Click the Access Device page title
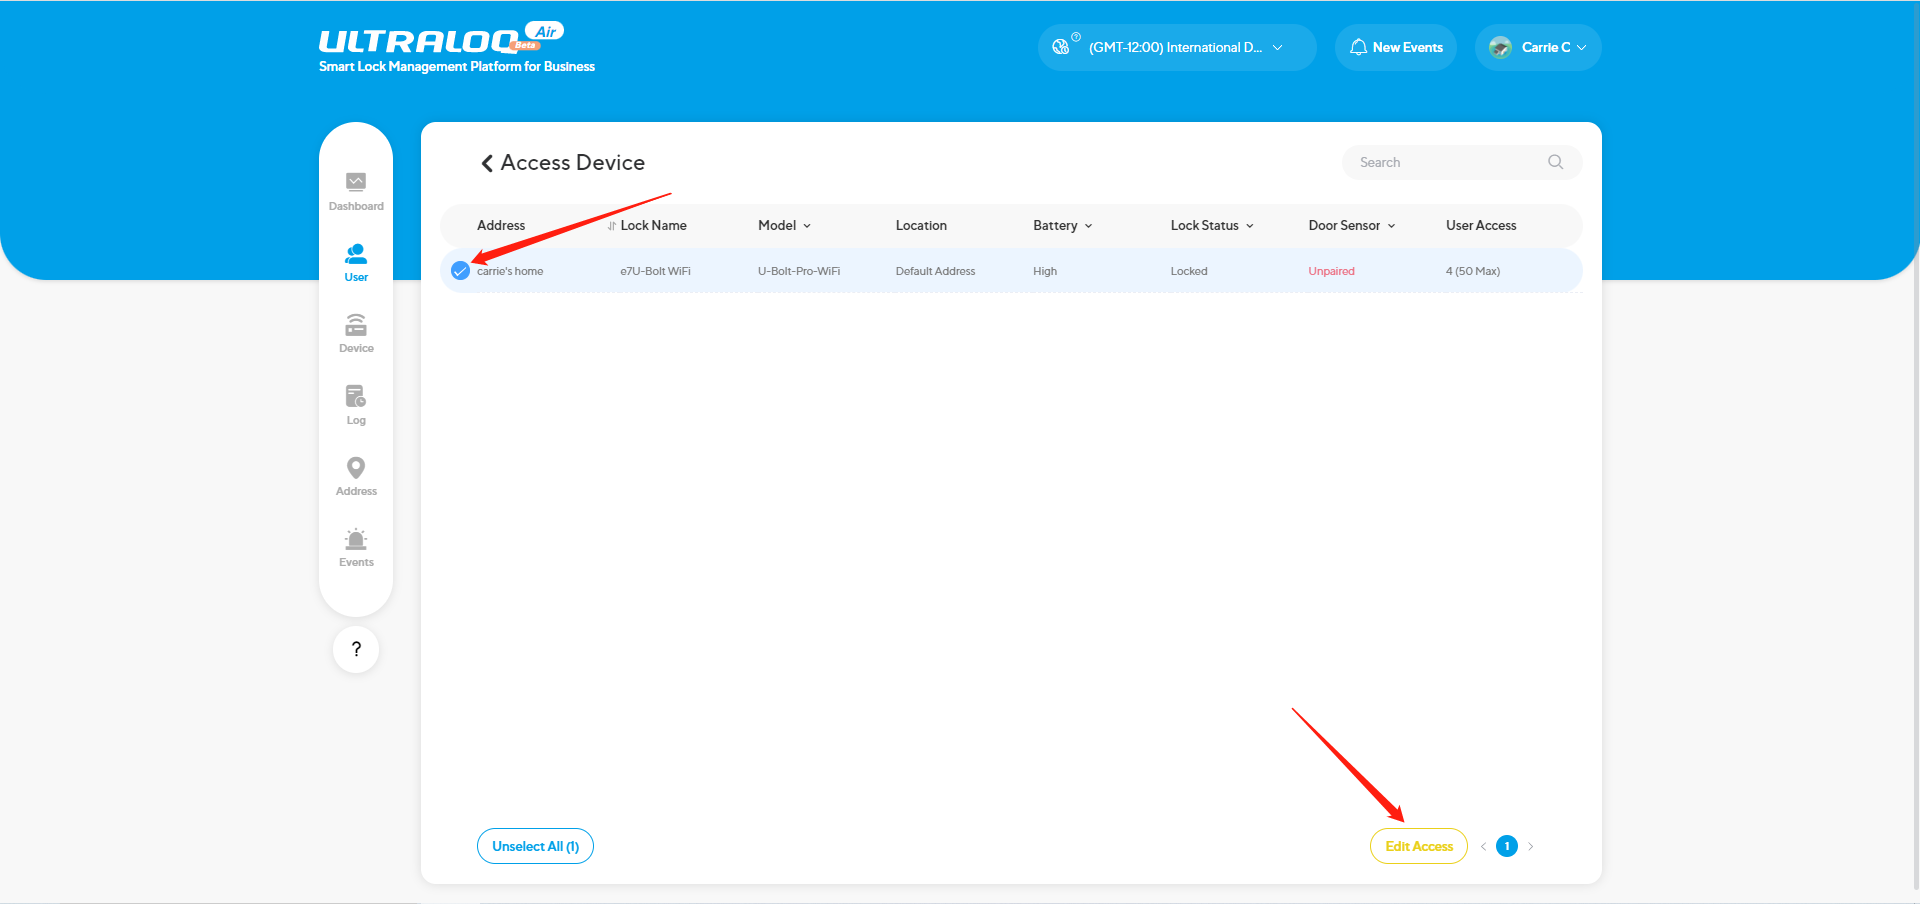Image resolution: width=1920 pixels, height=904 pixels. point(572,163)
